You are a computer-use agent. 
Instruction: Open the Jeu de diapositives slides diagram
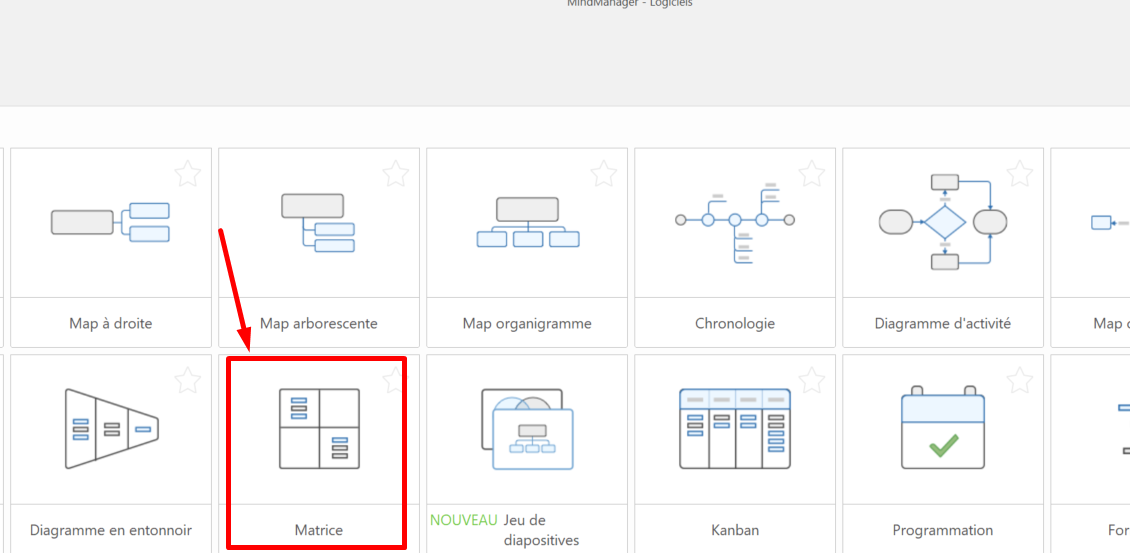(527, 428)
